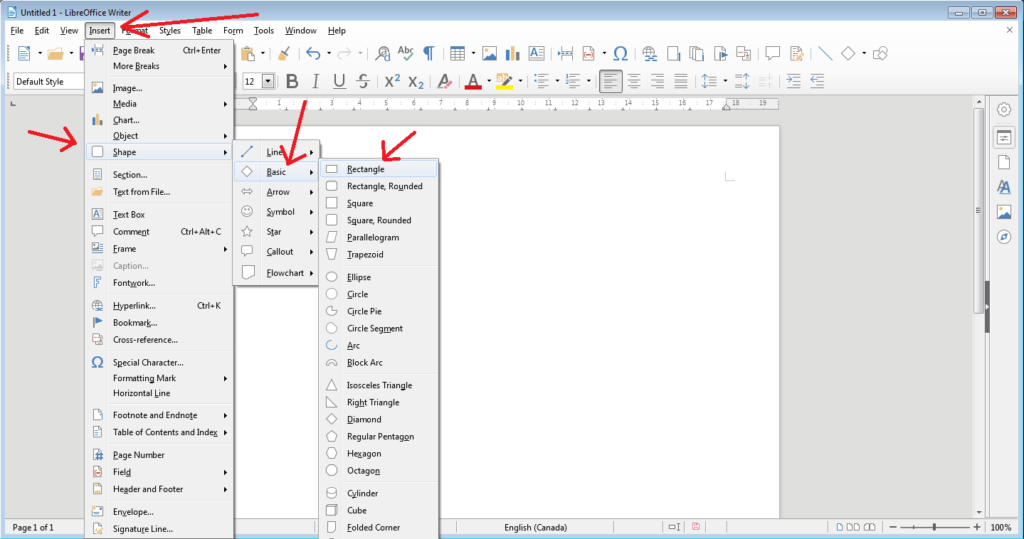Open the Gallery panel in the sidebar
This screenshot has width=1024, height=539.
pos(1003,212)
